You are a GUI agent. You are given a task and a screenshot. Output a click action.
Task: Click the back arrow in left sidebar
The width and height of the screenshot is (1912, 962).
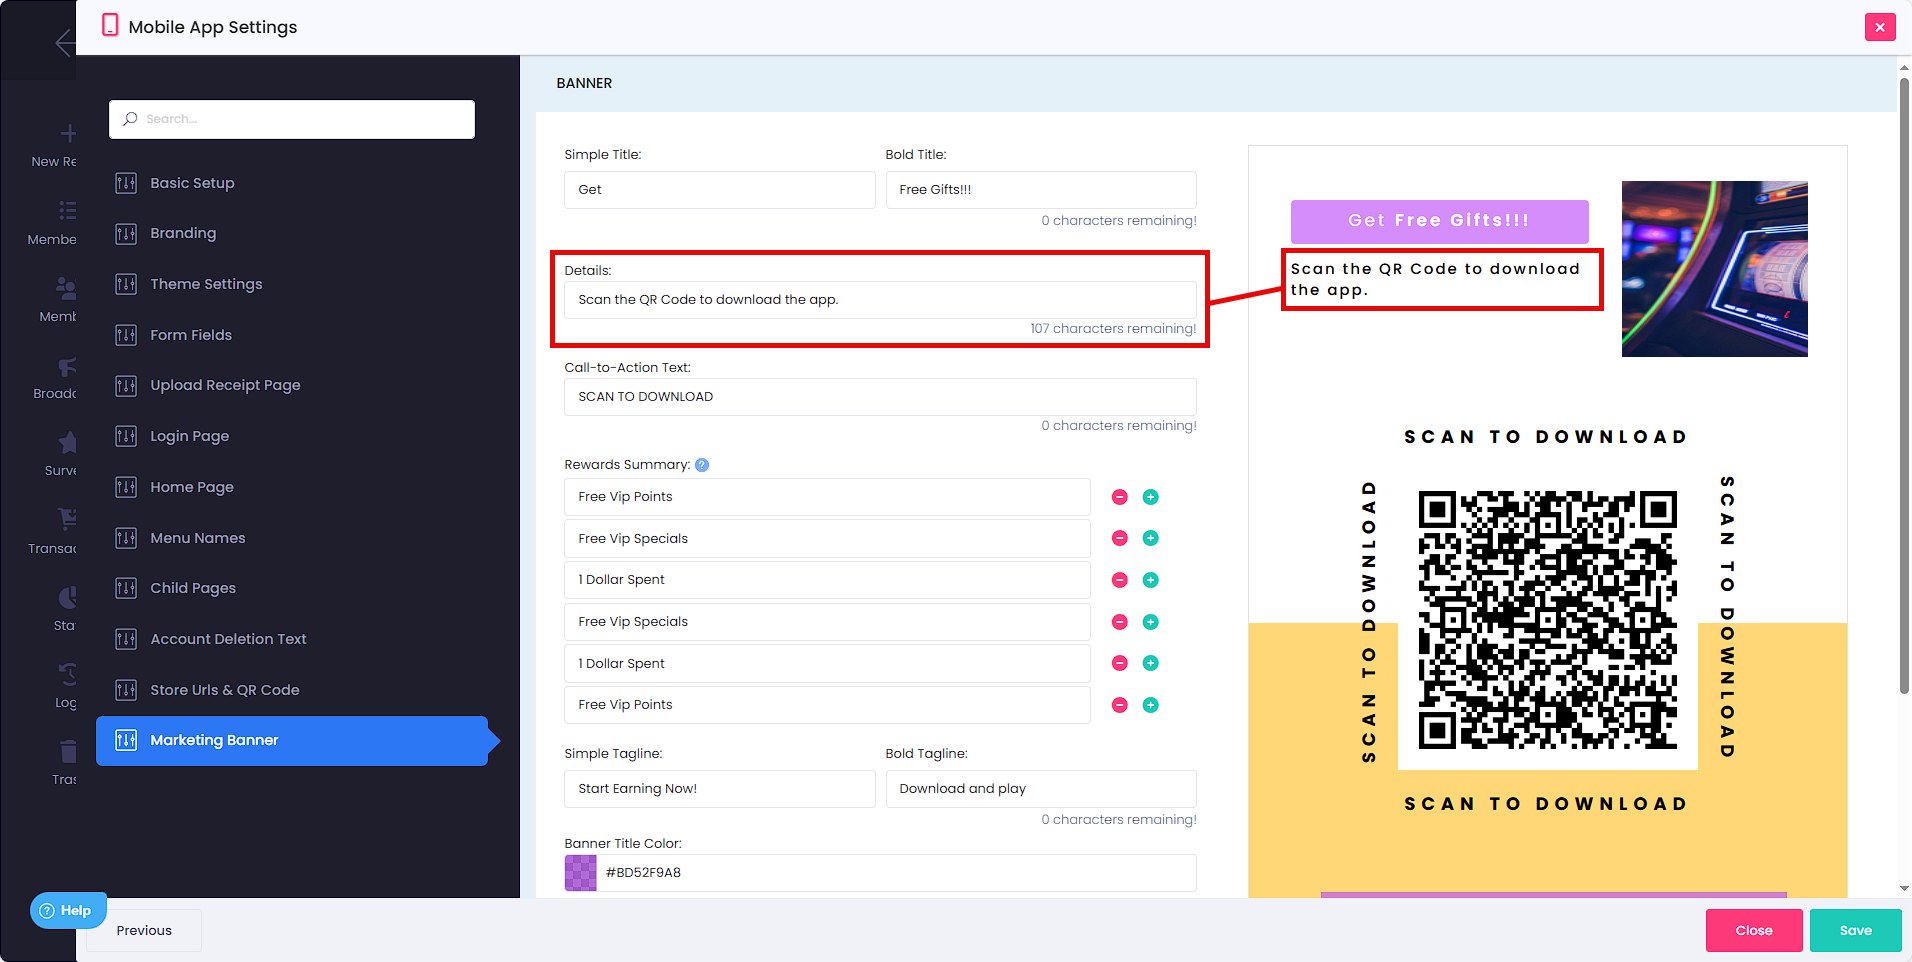[64, 43]
